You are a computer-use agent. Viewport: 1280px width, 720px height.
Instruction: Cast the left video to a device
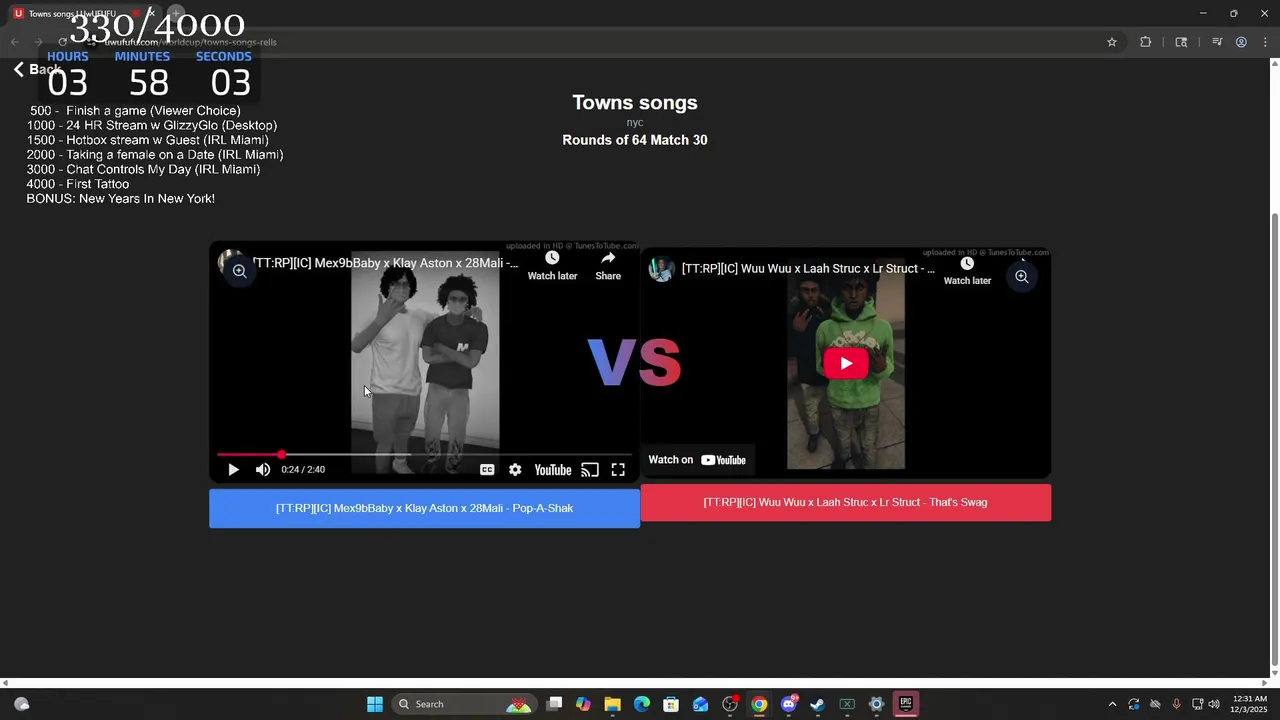click(x=590, y=470)
